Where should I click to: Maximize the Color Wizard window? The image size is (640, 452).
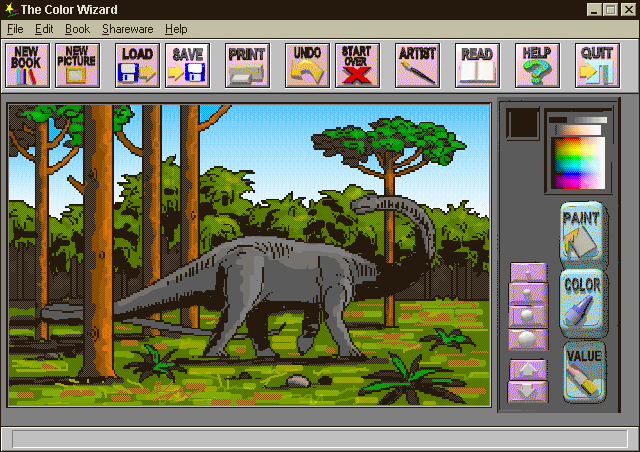(x=611, y=9)
